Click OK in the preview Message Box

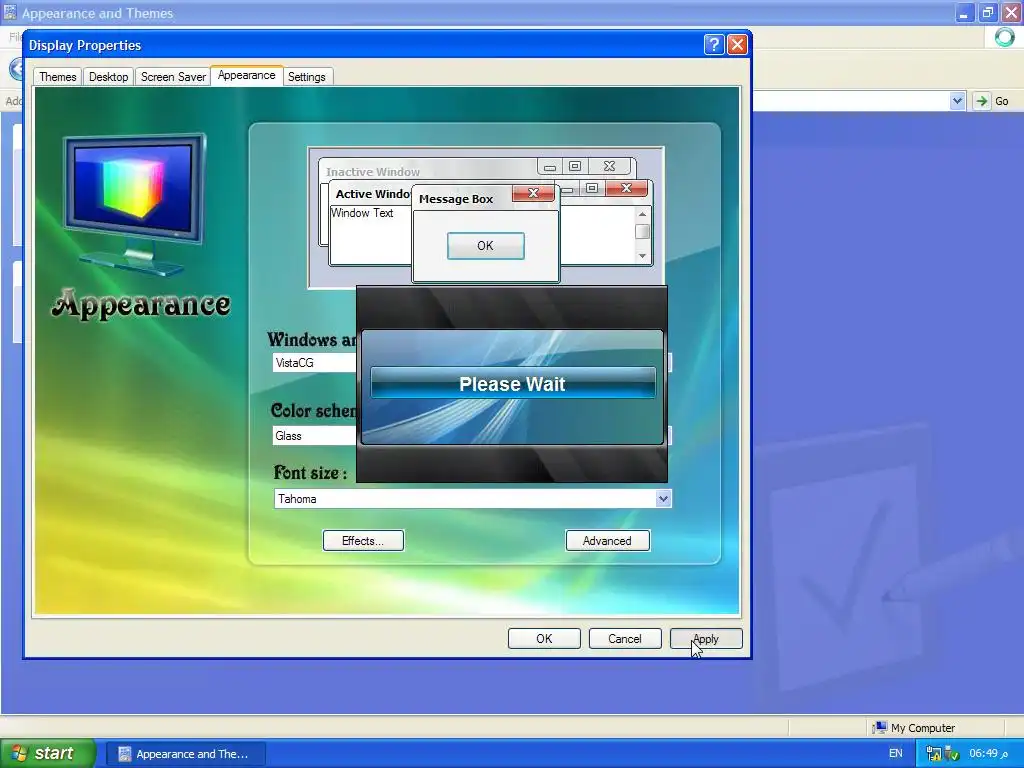click(x=485, y=246)
